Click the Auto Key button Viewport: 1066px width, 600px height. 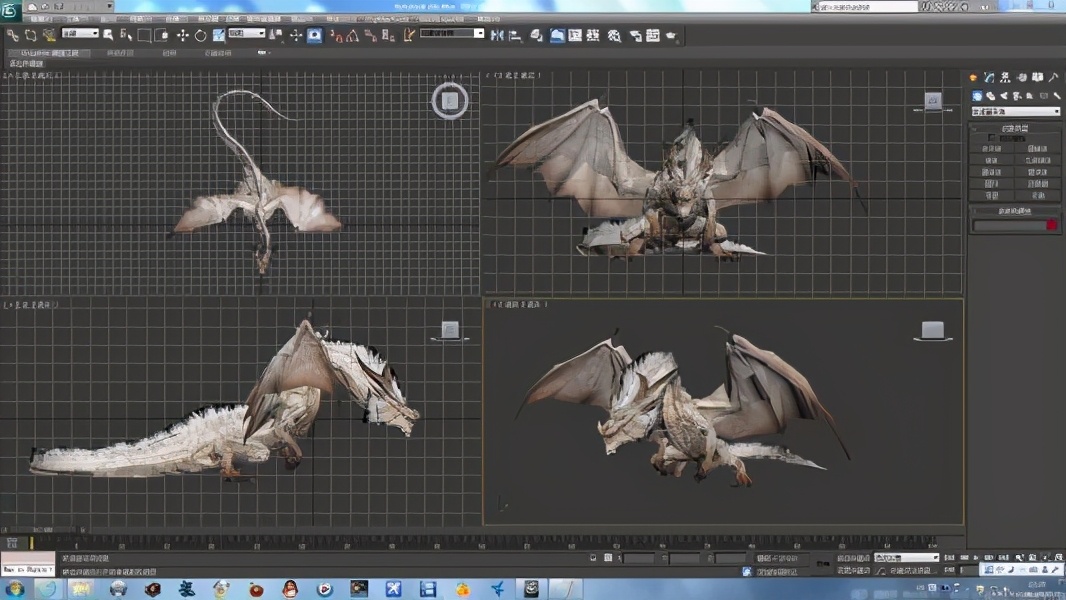pos(853,558)
